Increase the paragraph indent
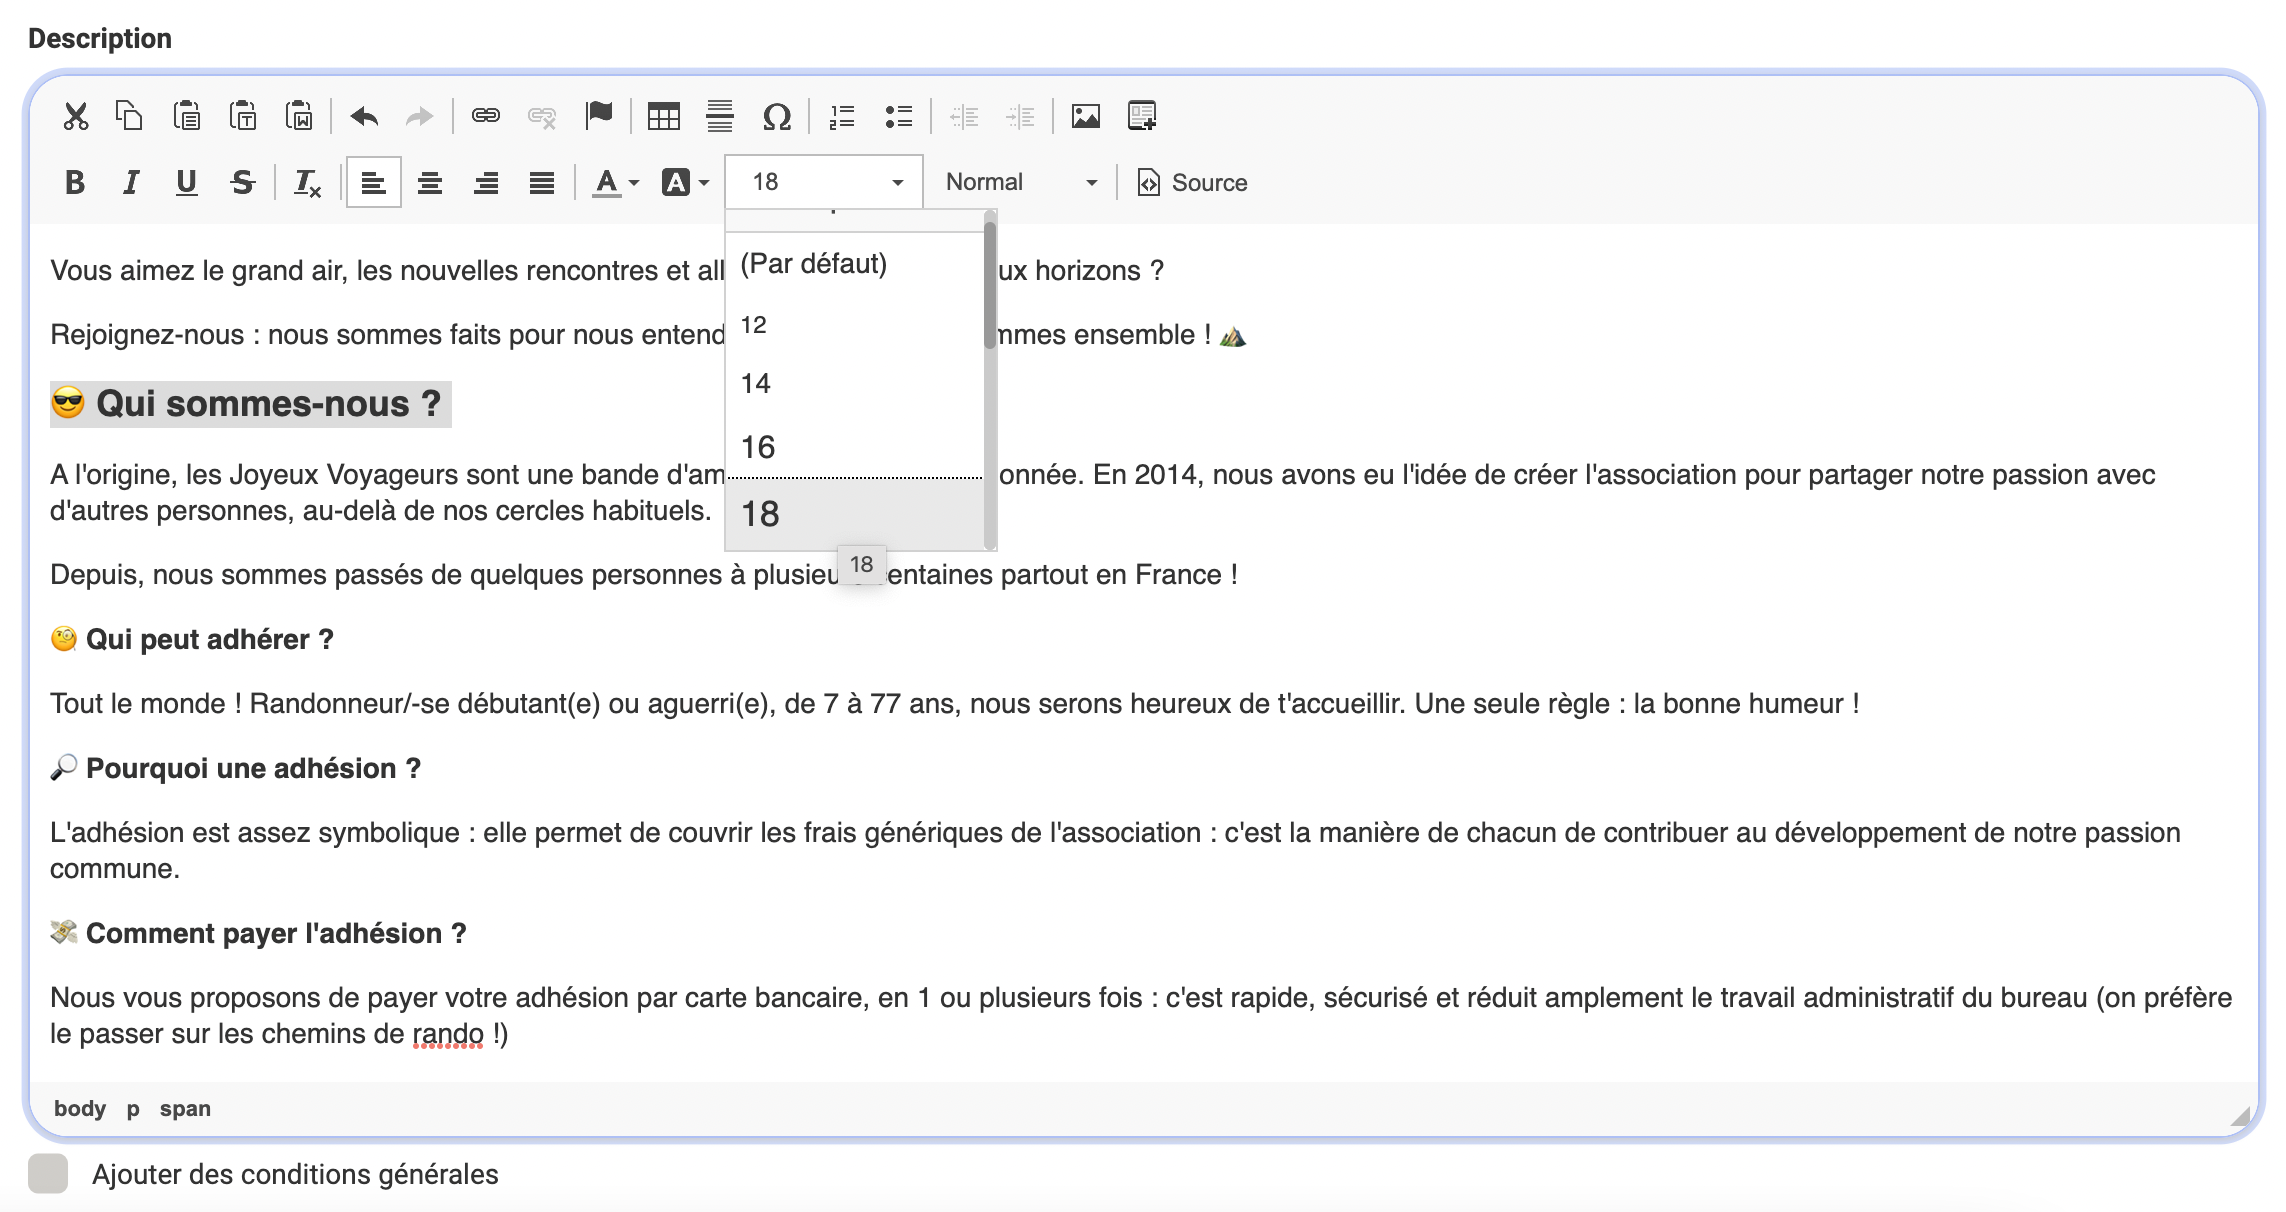Viewport: 2286px width, 1212px height. (1020, 116)
